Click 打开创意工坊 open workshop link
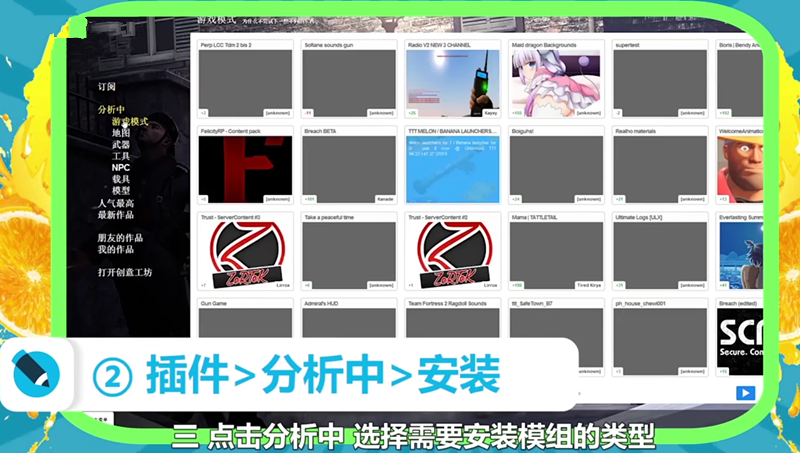The image size is (800, 453). [124, 272]
